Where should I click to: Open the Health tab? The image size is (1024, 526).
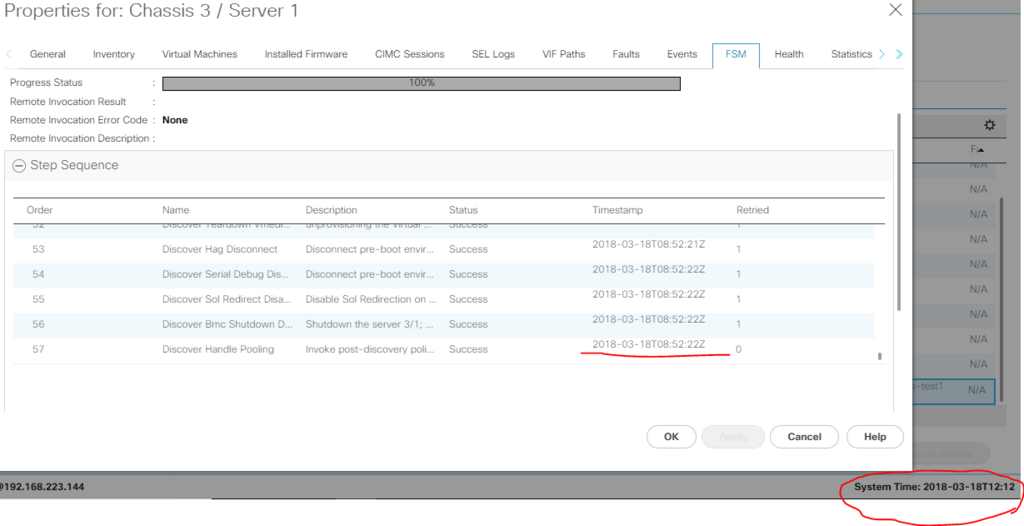tap(789, 54)
